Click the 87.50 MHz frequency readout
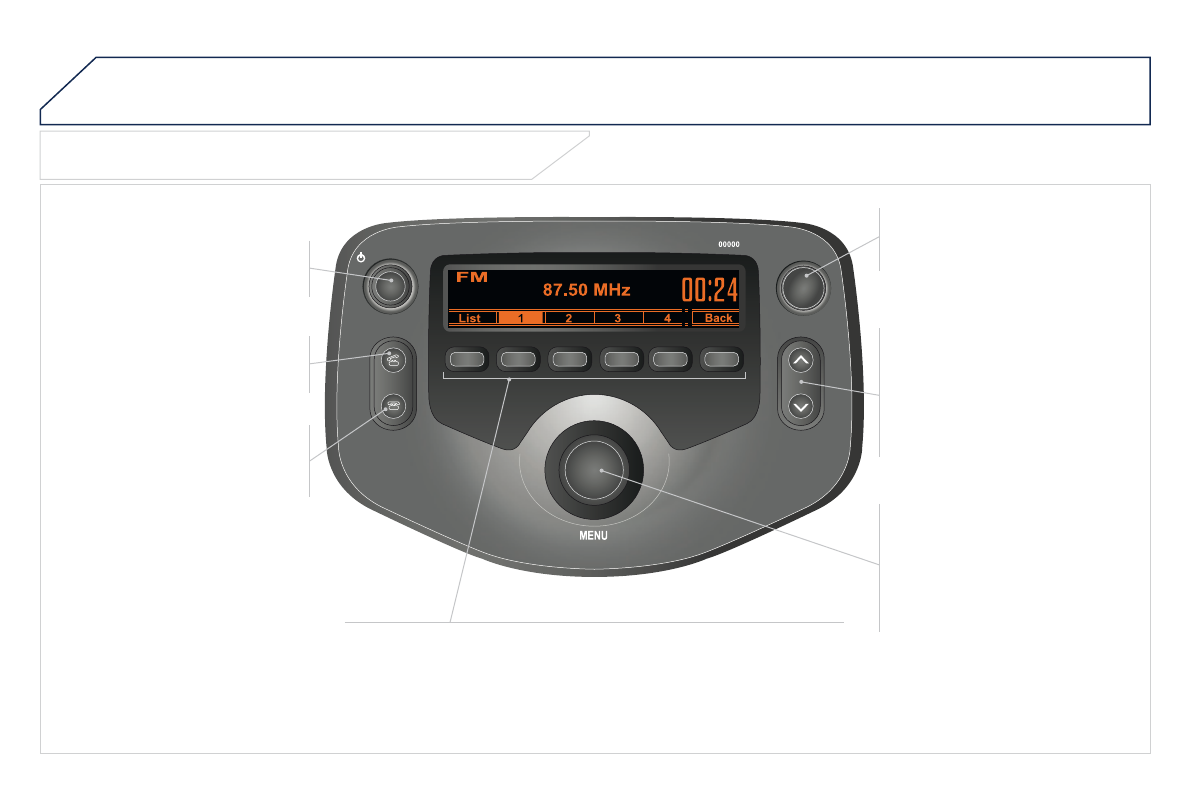The width and height of the screenshot is (1191, 794). pyautogui.click(x=586, y=289)
